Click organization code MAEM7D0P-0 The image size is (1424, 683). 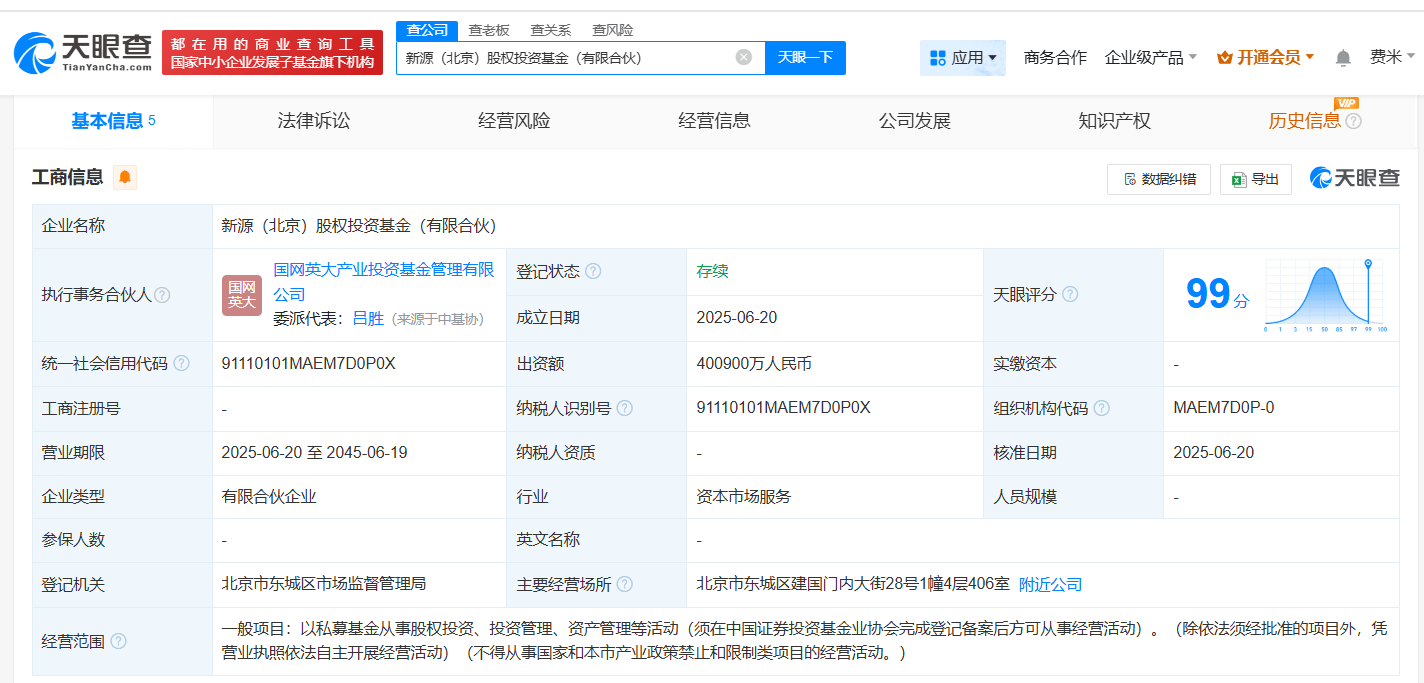click(1223, 408)
